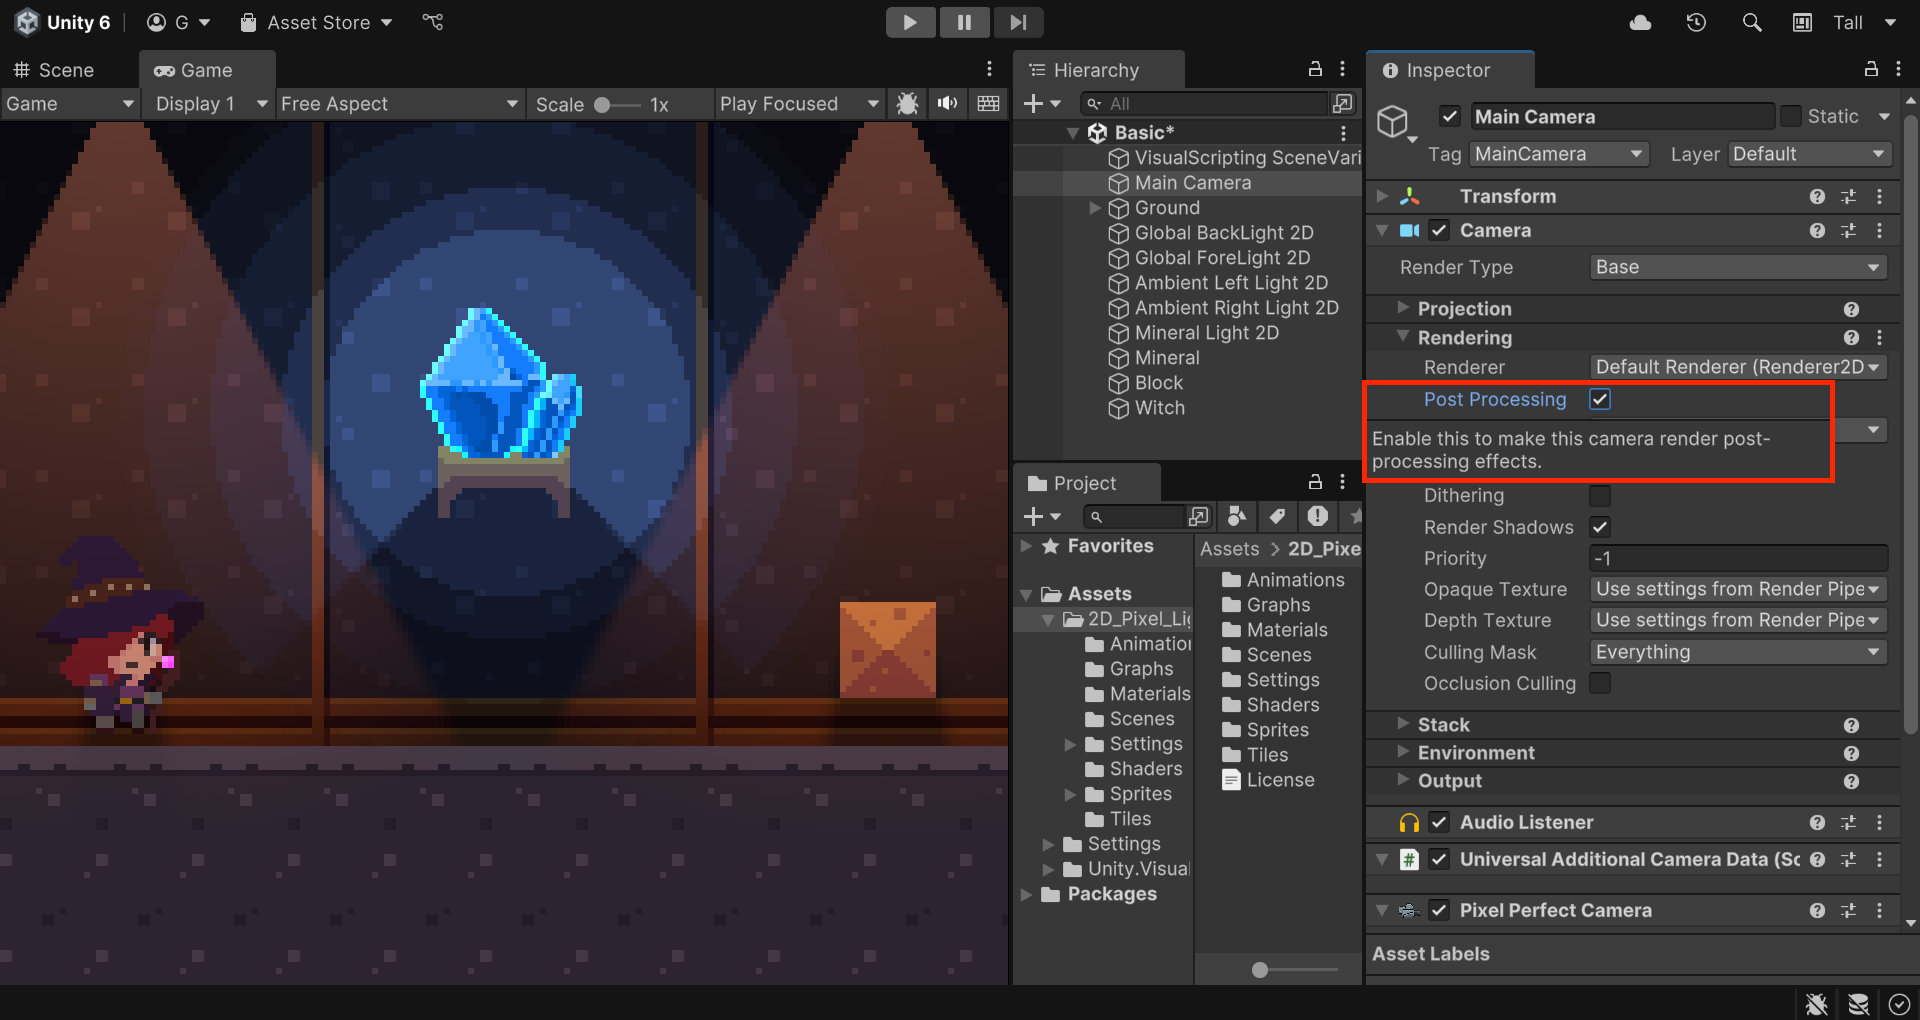Lock the Inspector panel
This screenshot has width=1920, height=1020.
pos(1870,69)
